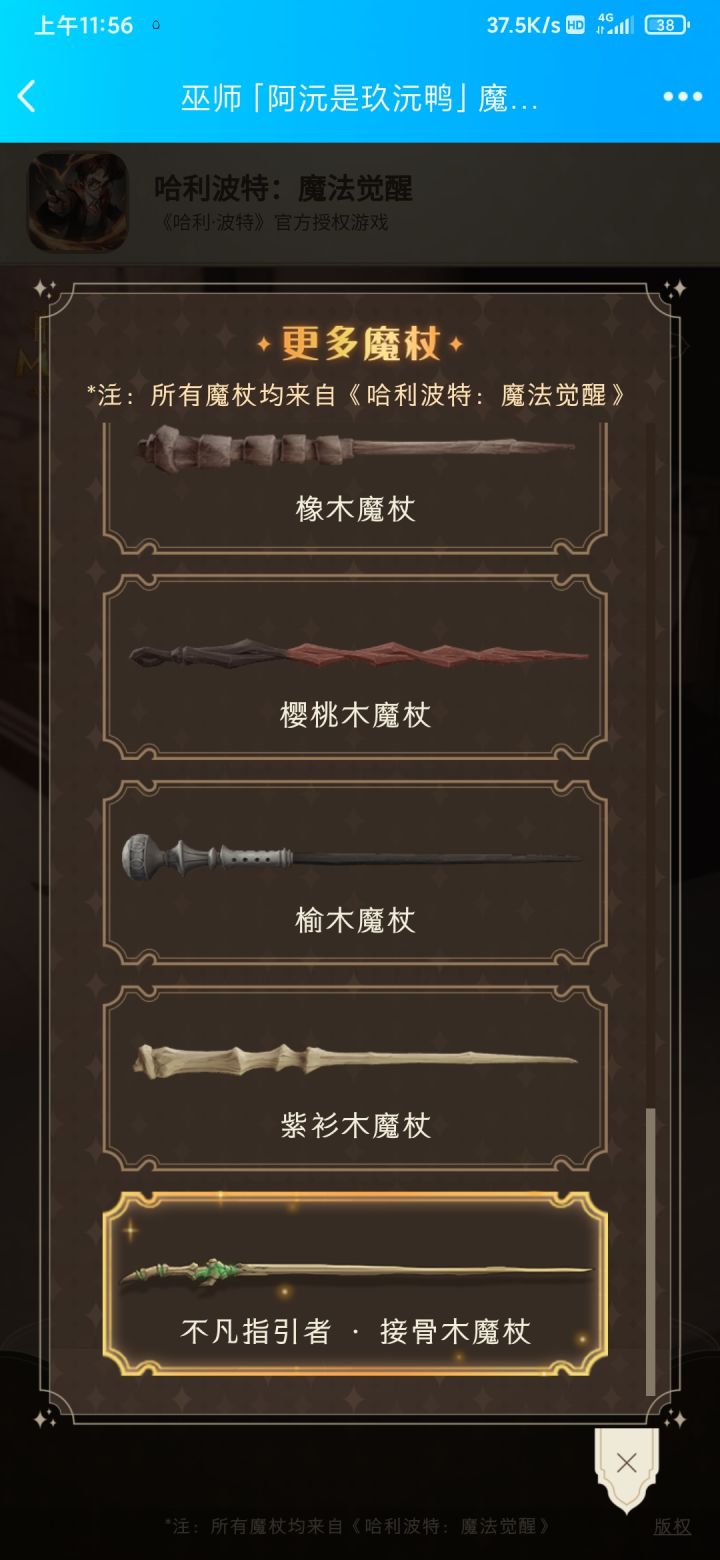Tap the battery indicator in status bar
Screen dimensions: 720x1560
pos(666,25)
